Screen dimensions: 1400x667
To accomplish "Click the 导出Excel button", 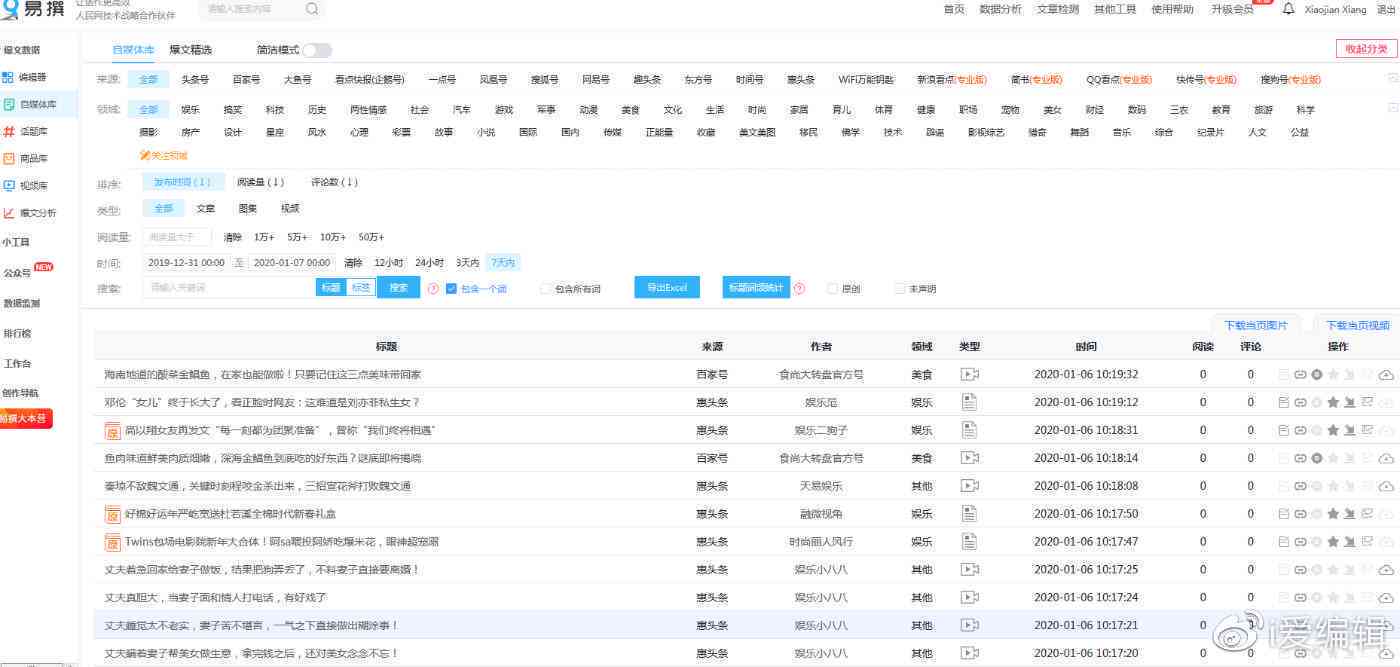I will click(x=667, y=288).
